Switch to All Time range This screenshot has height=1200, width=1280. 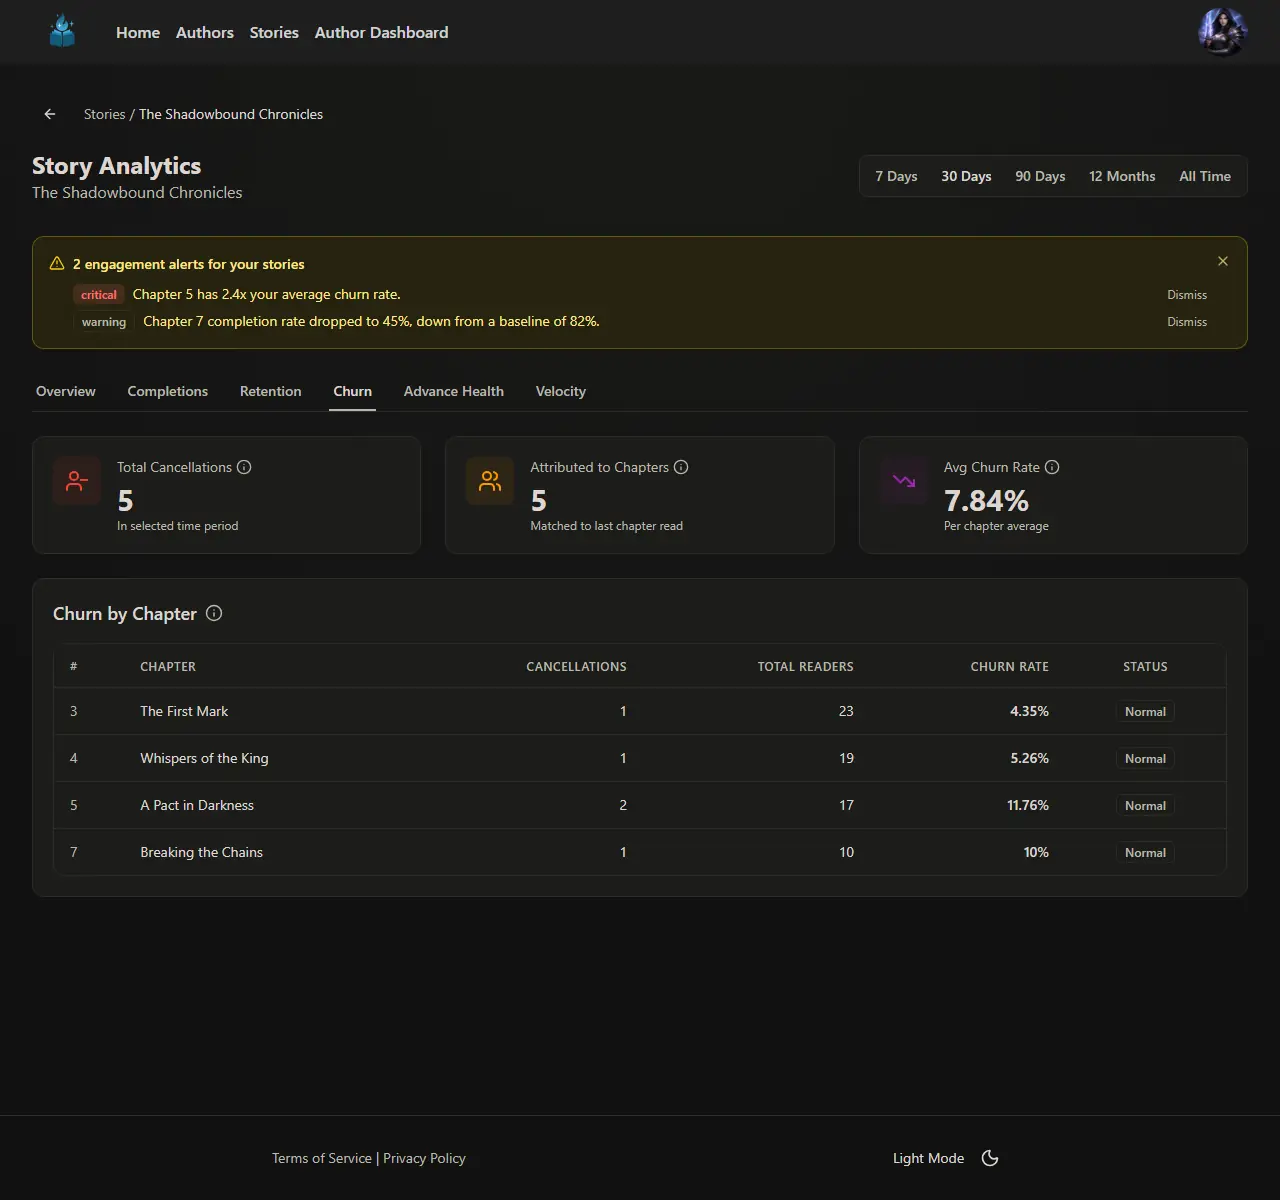point(1204,176)
